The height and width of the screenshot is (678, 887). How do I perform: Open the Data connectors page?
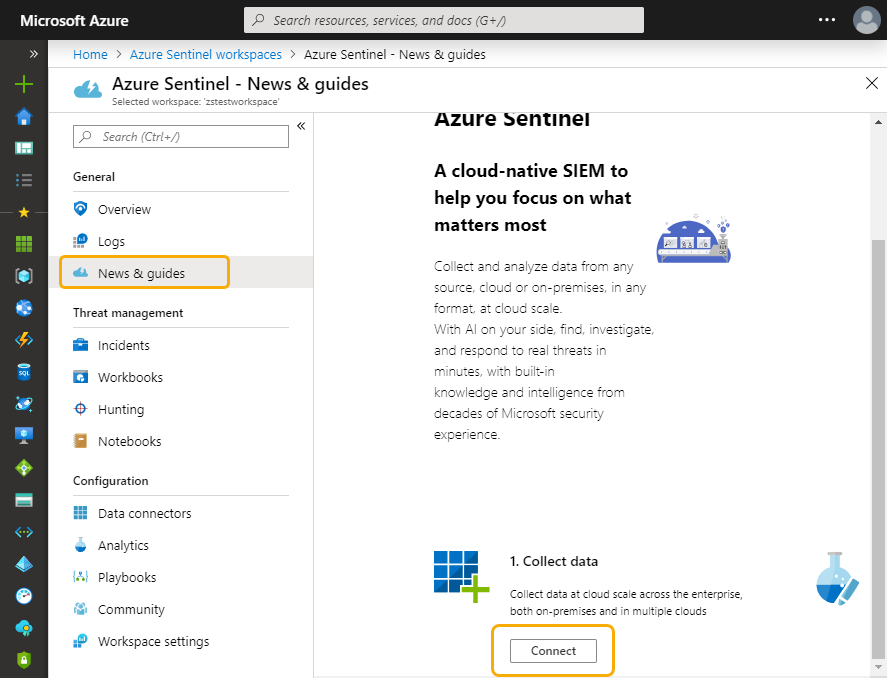tap(145, 513)
